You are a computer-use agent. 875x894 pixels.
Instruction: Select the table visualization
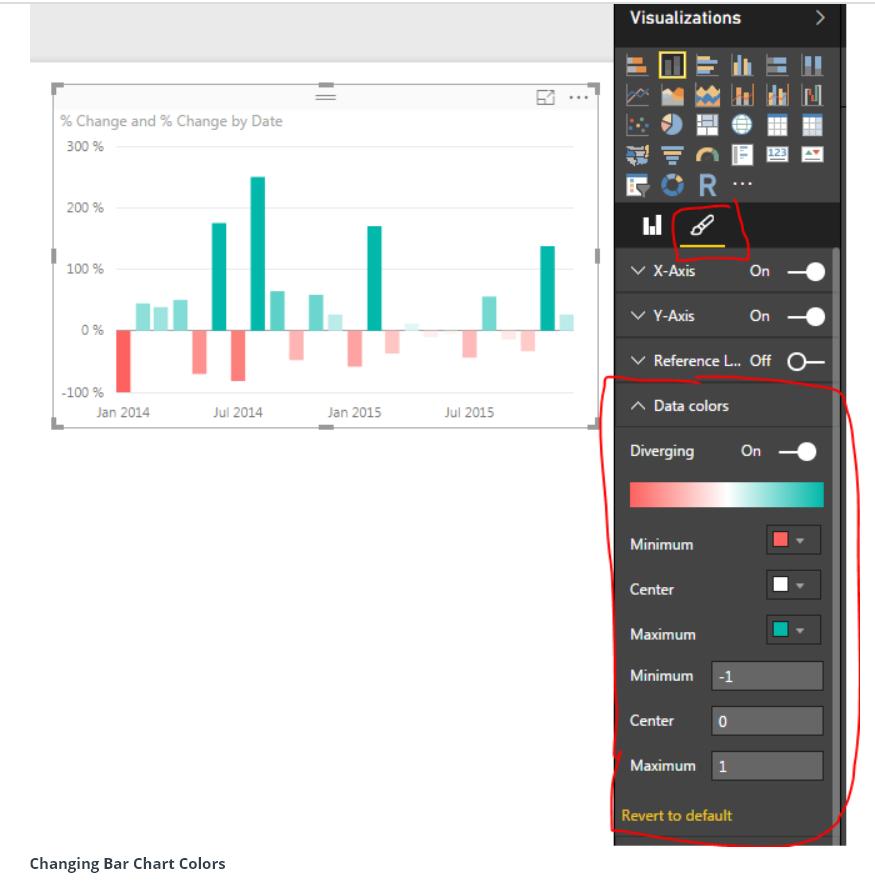click(777, 125)
